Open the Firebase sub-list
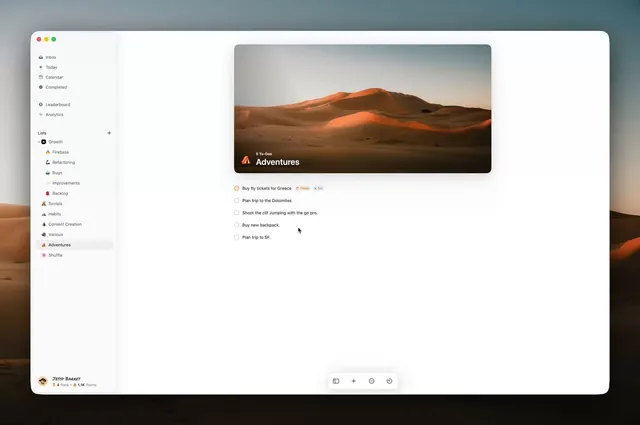Image resolution: width=640 pixels, height=425 pixels. tap(57, 152)
